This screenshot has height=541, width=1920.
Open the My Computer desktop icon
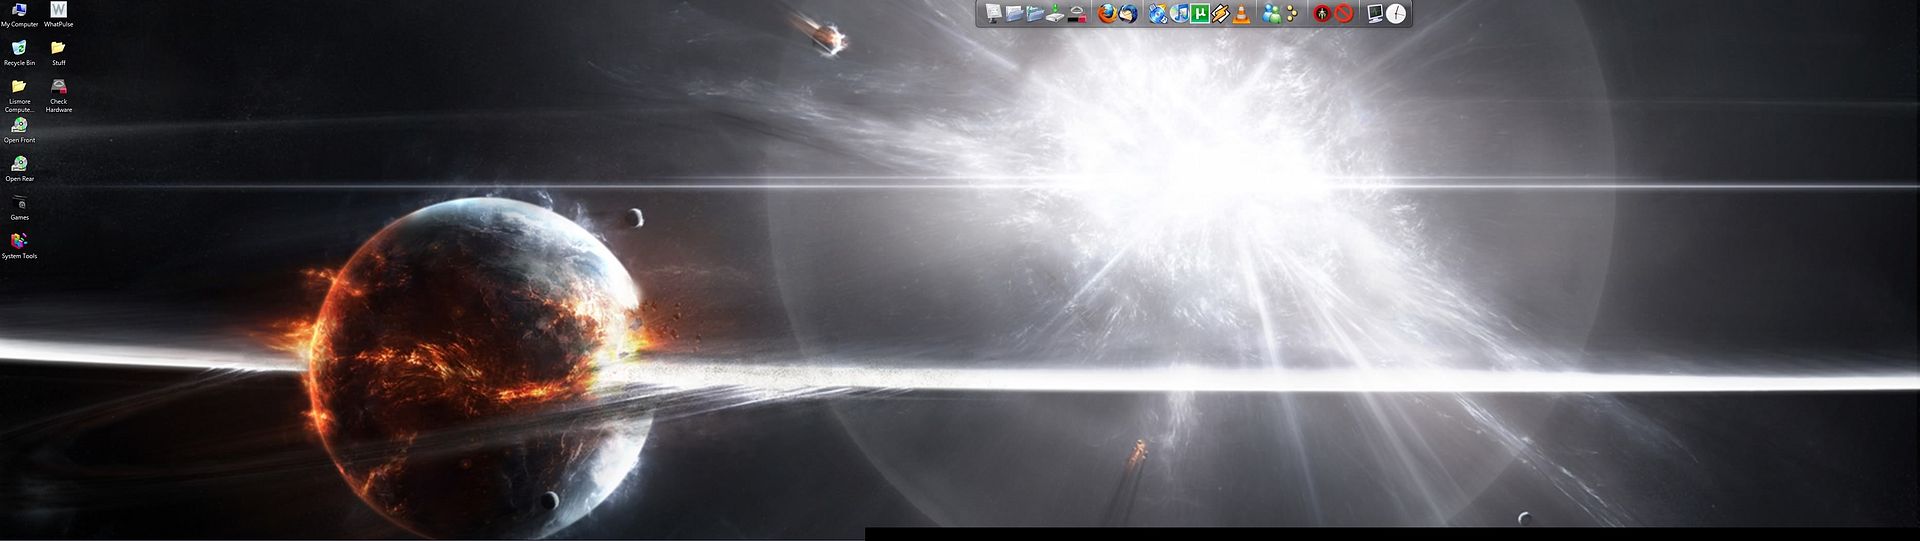[19, 14]
